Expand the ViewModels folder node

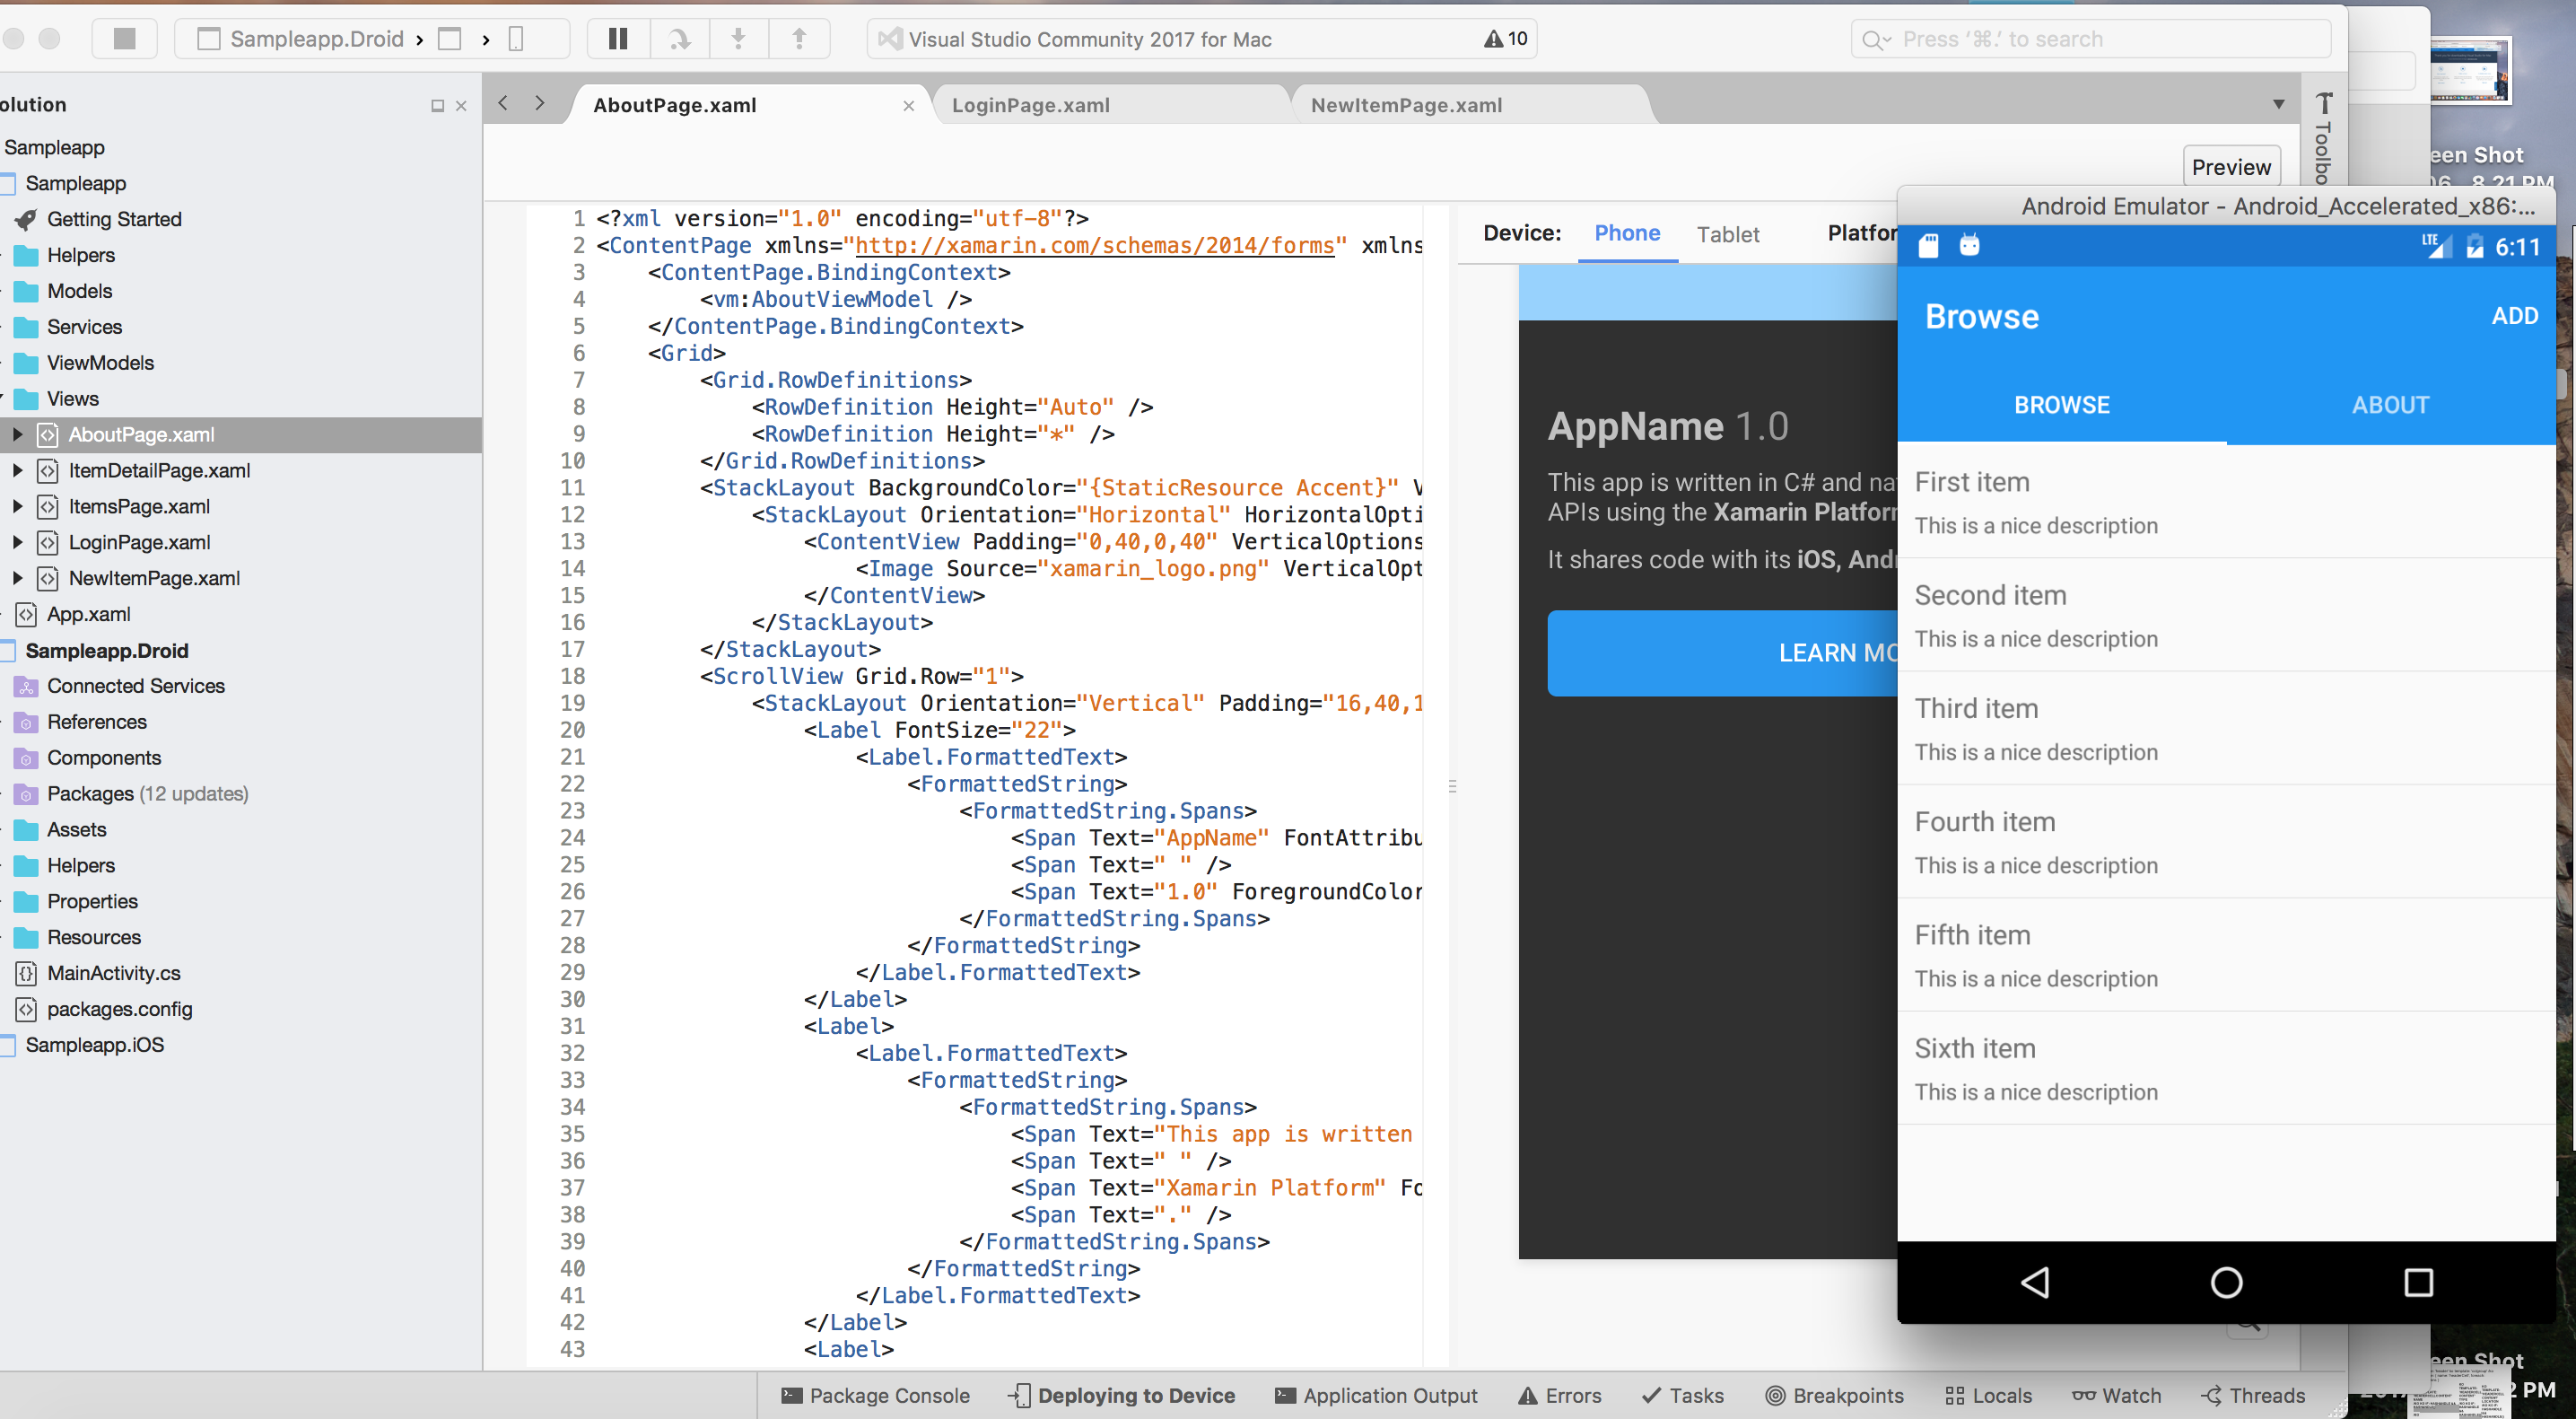coord(13,362)
